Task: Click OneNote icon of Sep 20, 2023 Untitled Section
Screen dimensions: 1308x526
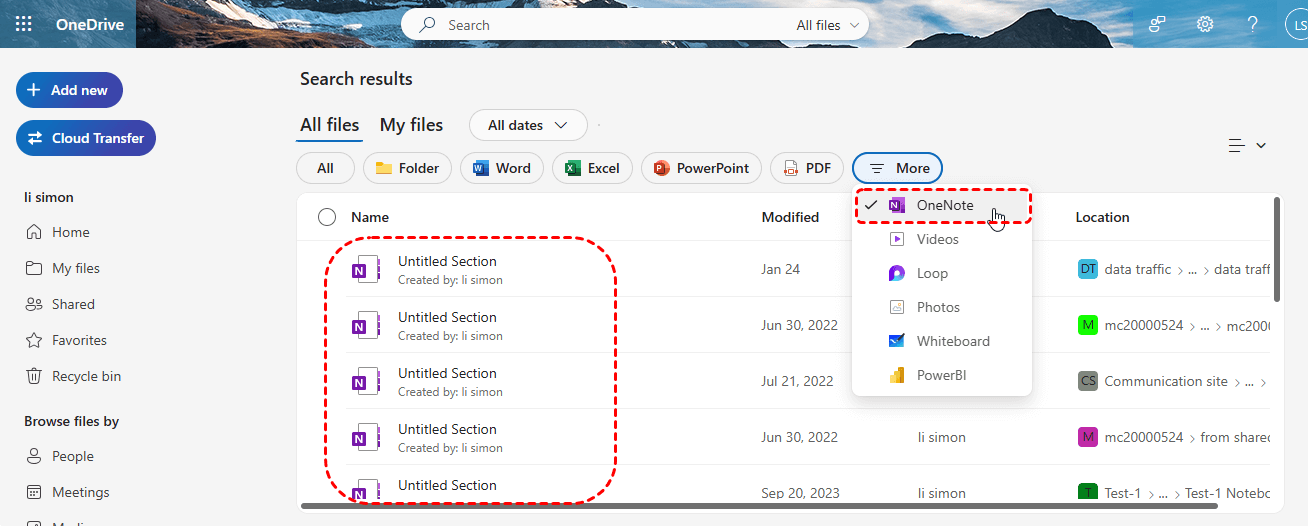Action: point(365,491)
